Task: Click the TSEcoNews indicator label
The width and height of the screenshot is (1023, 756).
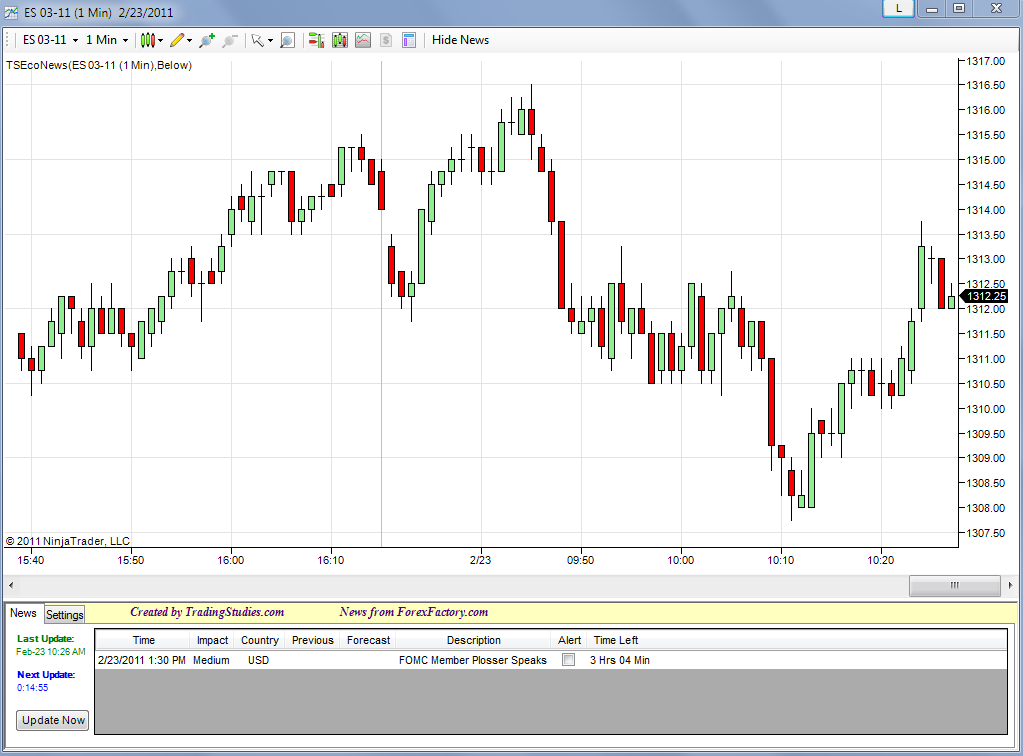Action: (x=99, y=65)
